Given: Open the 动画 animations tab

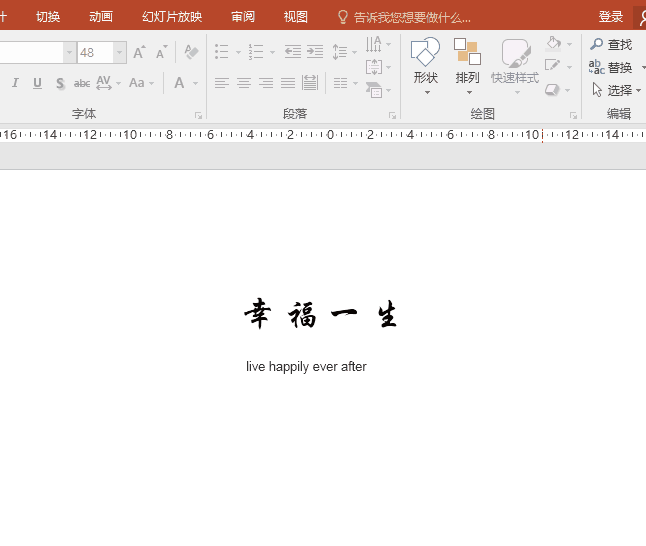Looking at the screenshot, I should pos(101,17).
